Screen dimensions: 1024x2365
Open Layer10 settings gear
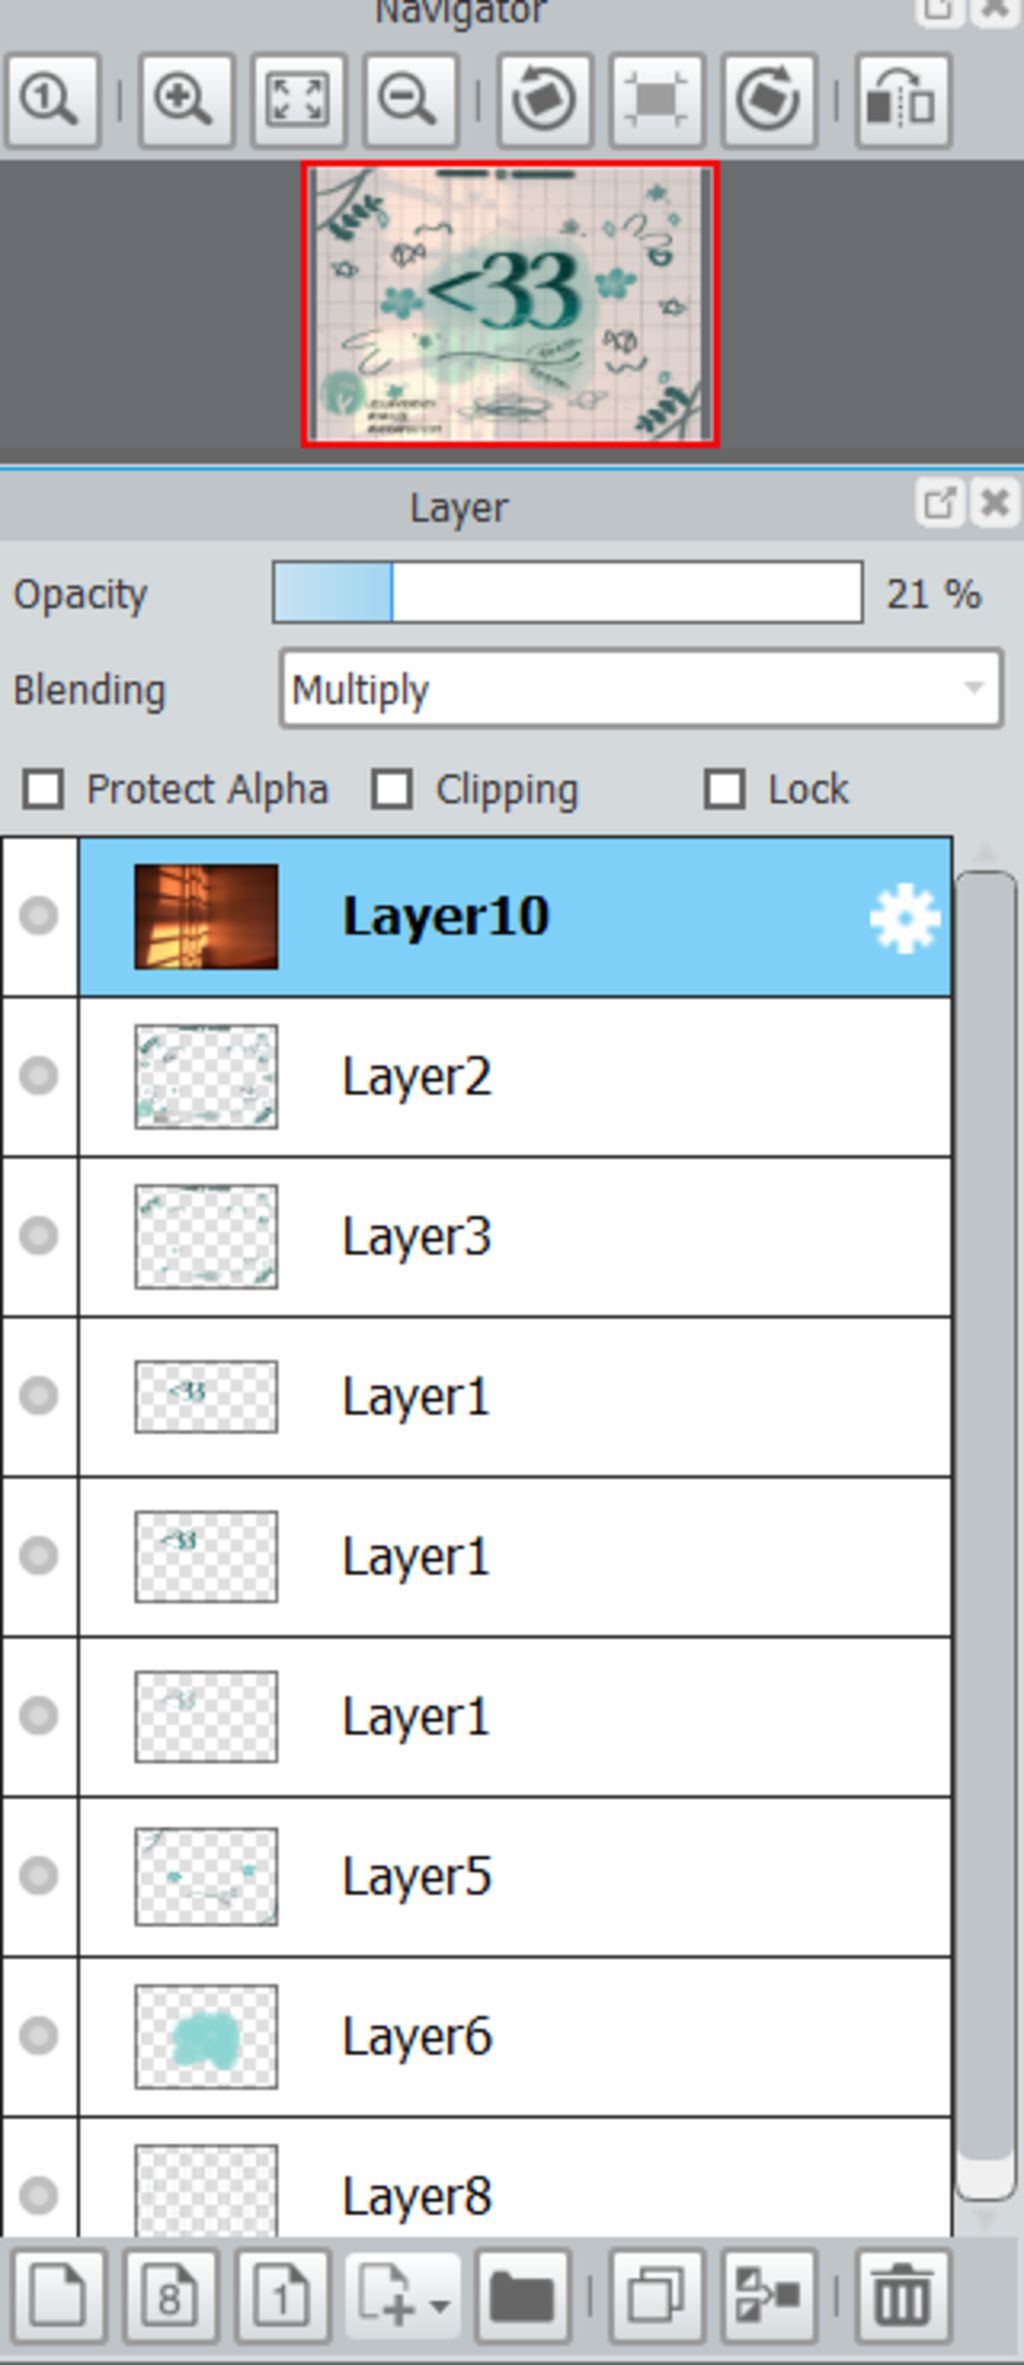pos(905,918)
